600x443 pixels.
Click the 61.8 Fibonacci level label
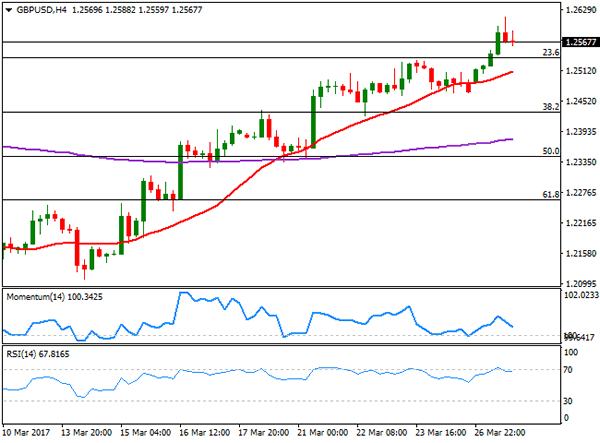(x=551, y=194)
